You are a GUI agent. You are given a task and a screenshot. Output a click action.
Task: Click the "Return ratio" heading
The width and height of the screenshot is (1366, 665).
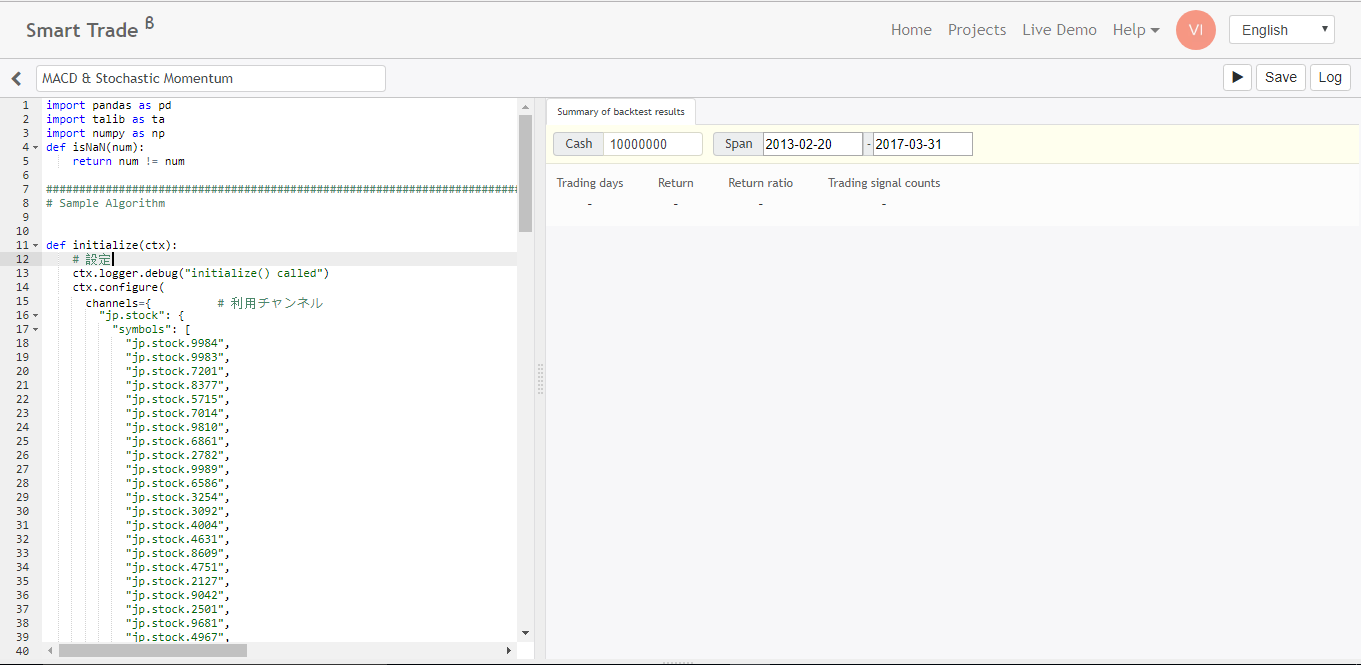point(761,183)
